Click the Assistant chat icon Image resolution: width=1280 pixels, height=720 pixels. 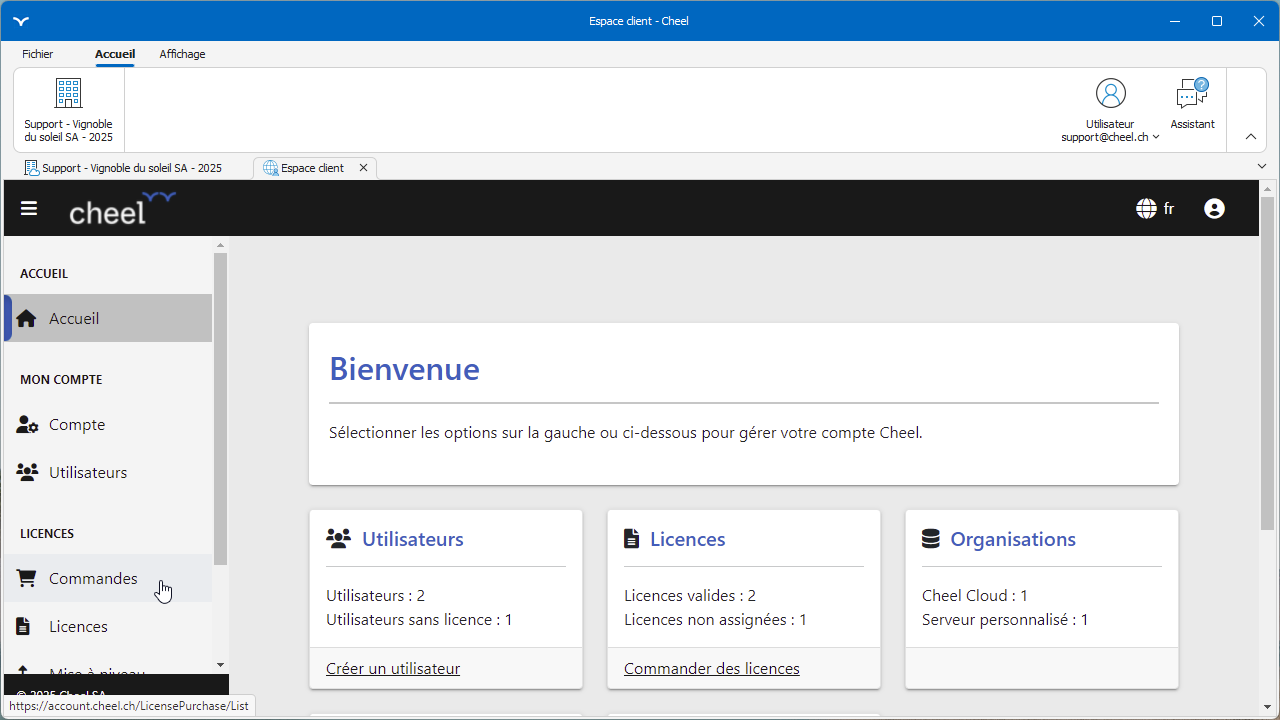(x=1192, y=94)
